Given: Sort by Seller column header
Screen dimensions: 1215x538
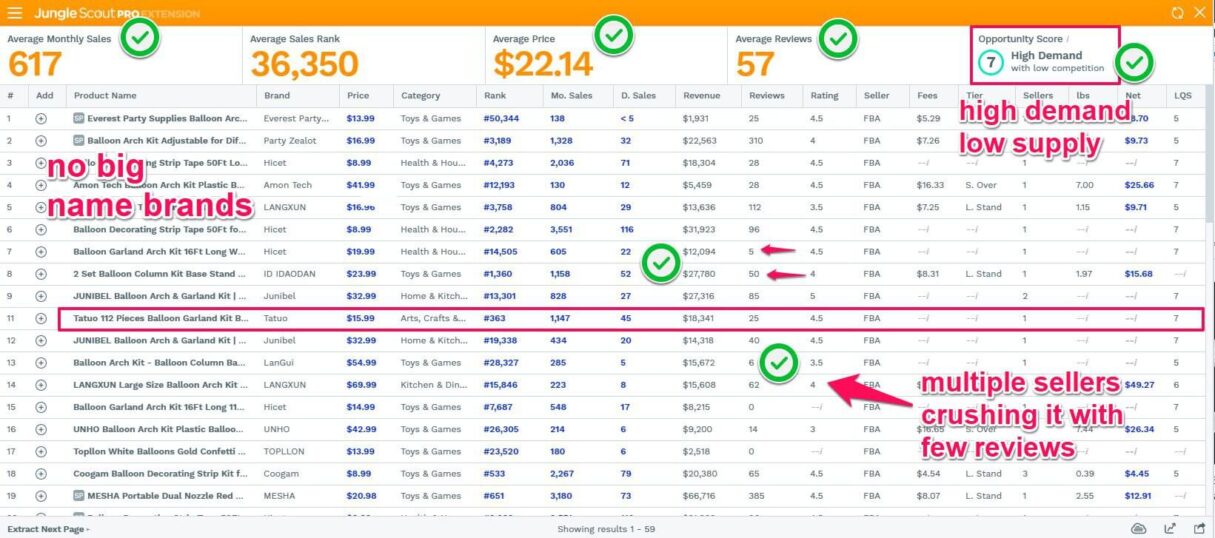Looking at the screenshot, I should coord(876,96).
